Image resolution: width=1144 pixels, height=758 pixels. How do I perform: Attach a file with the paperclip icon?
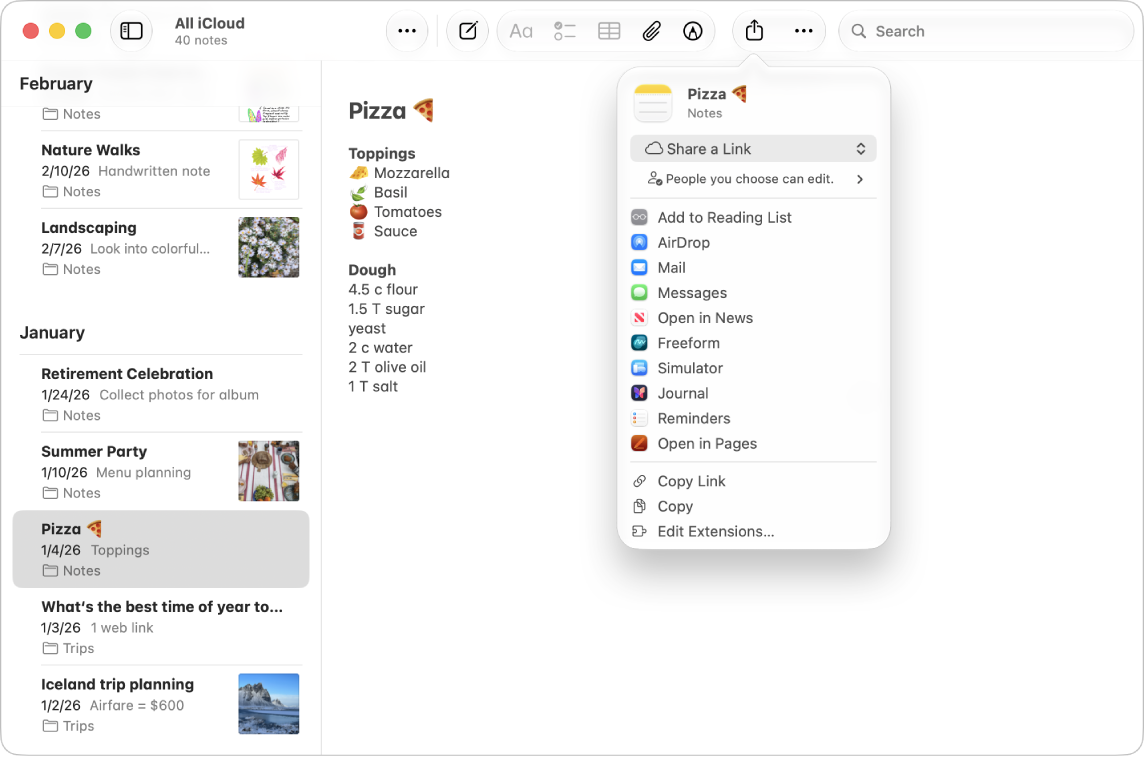(x=652, y=31)
